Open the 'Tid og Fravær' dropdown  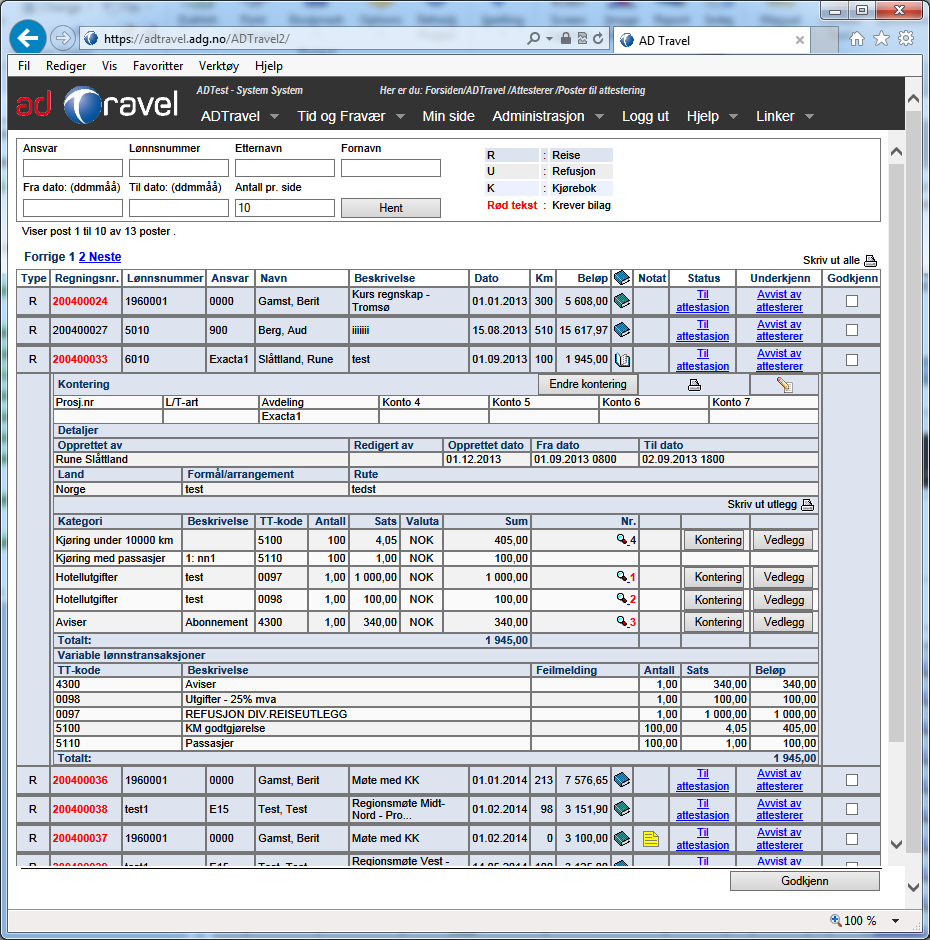[350, 116]
